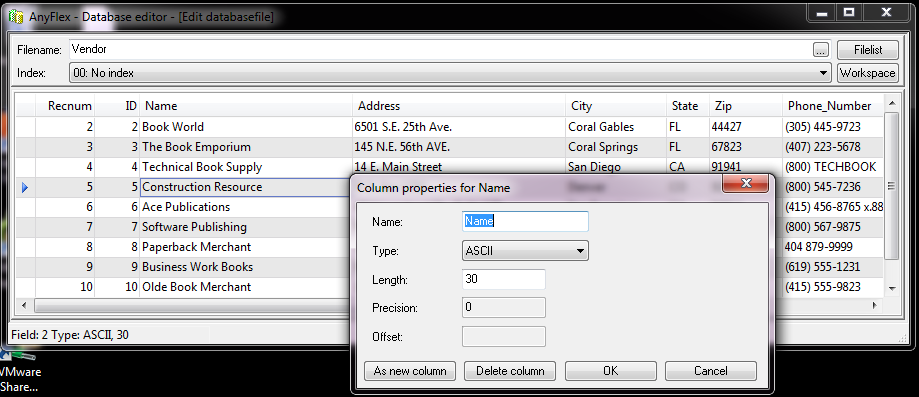Open the Index dropdown showing No index
The image size is (919, 397).
click(x=450, y=73)
